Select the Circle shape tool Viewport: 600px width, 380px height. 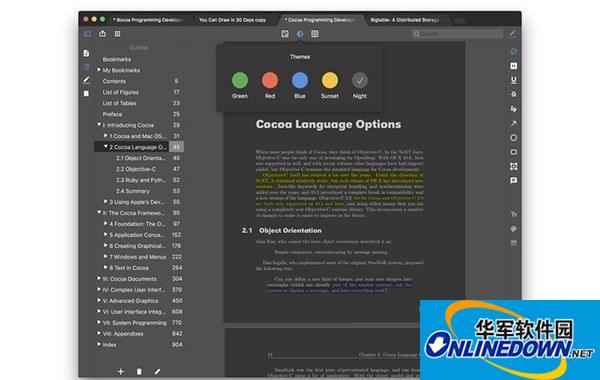514,138
